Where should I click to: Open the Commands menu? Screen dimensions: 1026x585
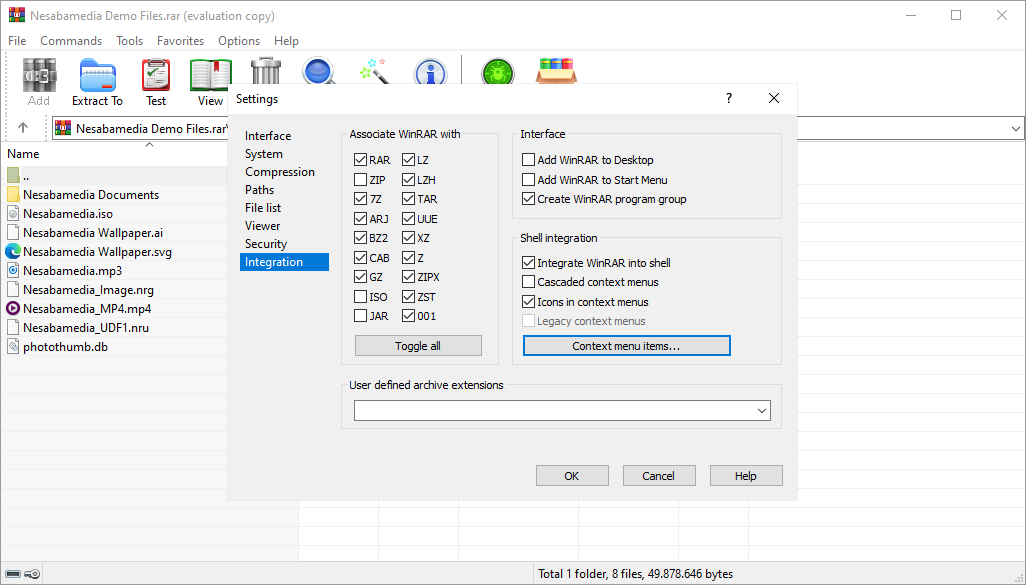(71, 41)
